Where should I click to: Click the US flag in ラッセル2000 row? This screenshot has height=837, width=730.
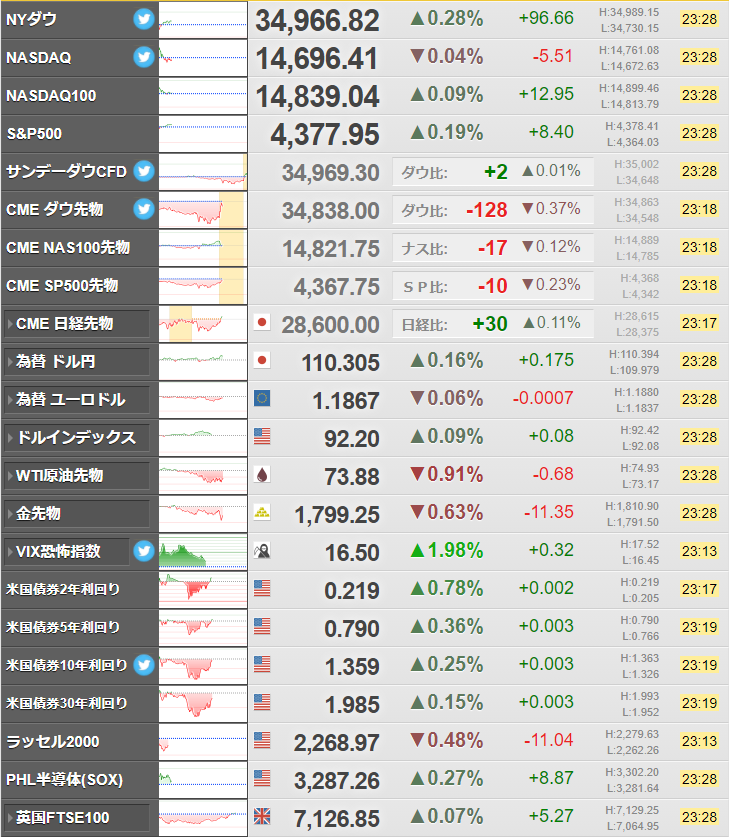(262, 740)
